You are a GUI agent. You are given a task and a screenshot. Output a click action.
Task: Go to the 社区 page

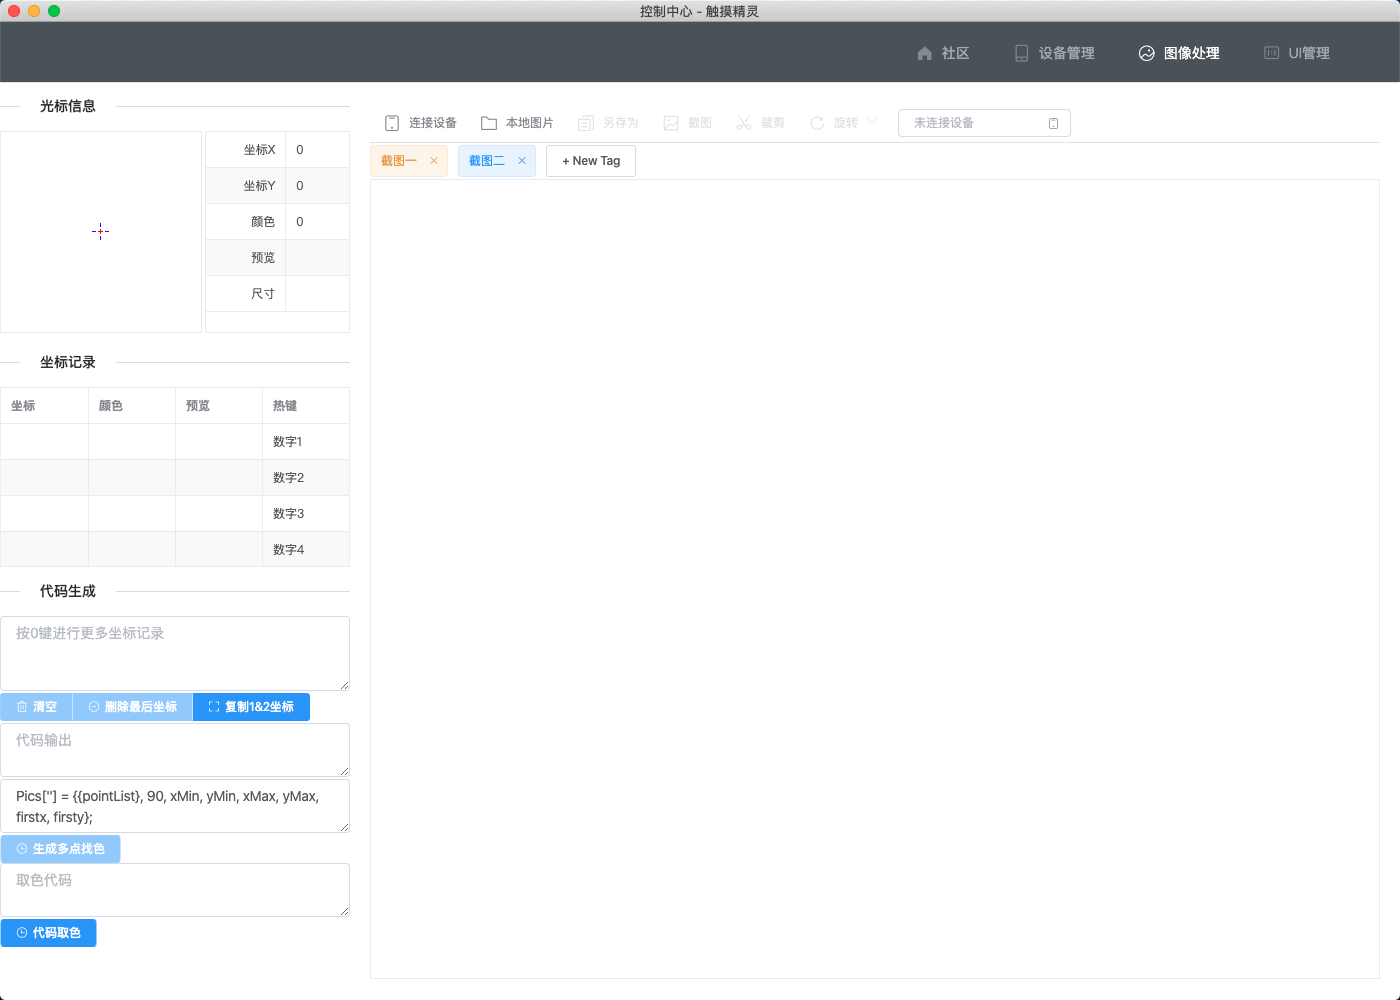click(x=943, y=53)
